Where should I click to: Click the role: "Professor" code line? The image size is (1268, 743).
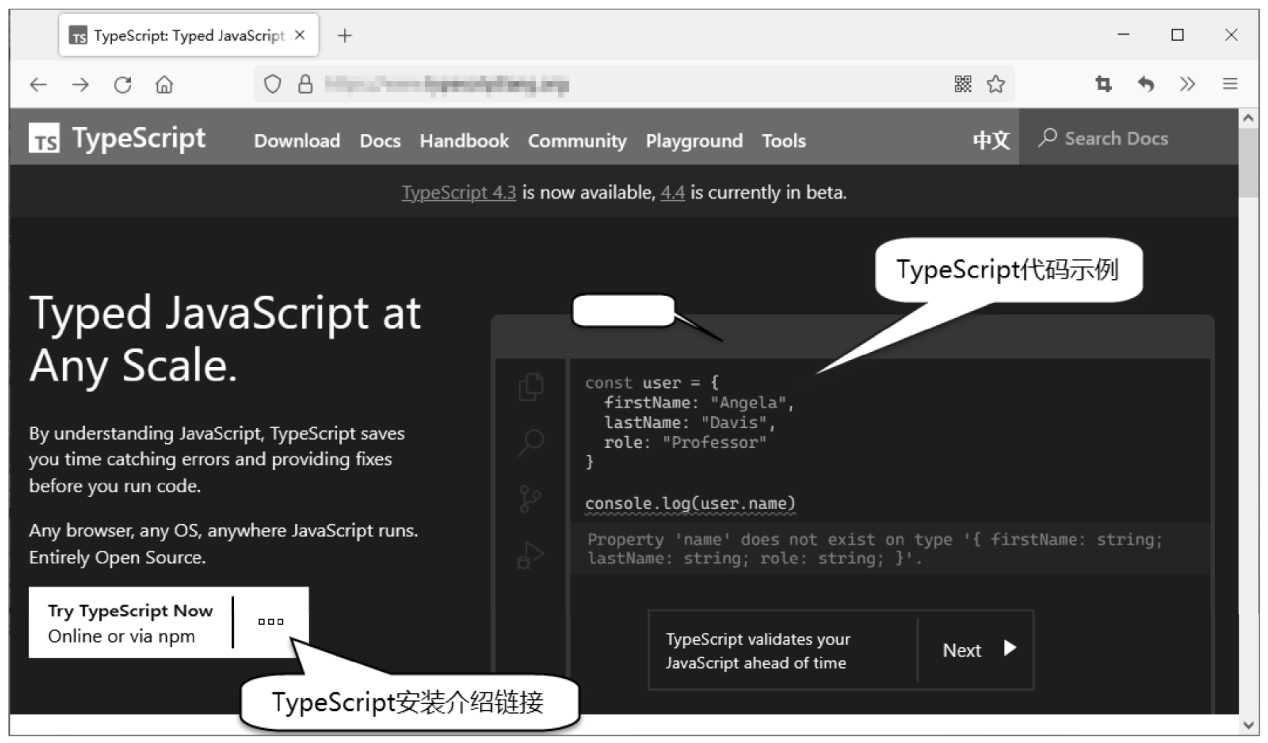tap(685, 442)
